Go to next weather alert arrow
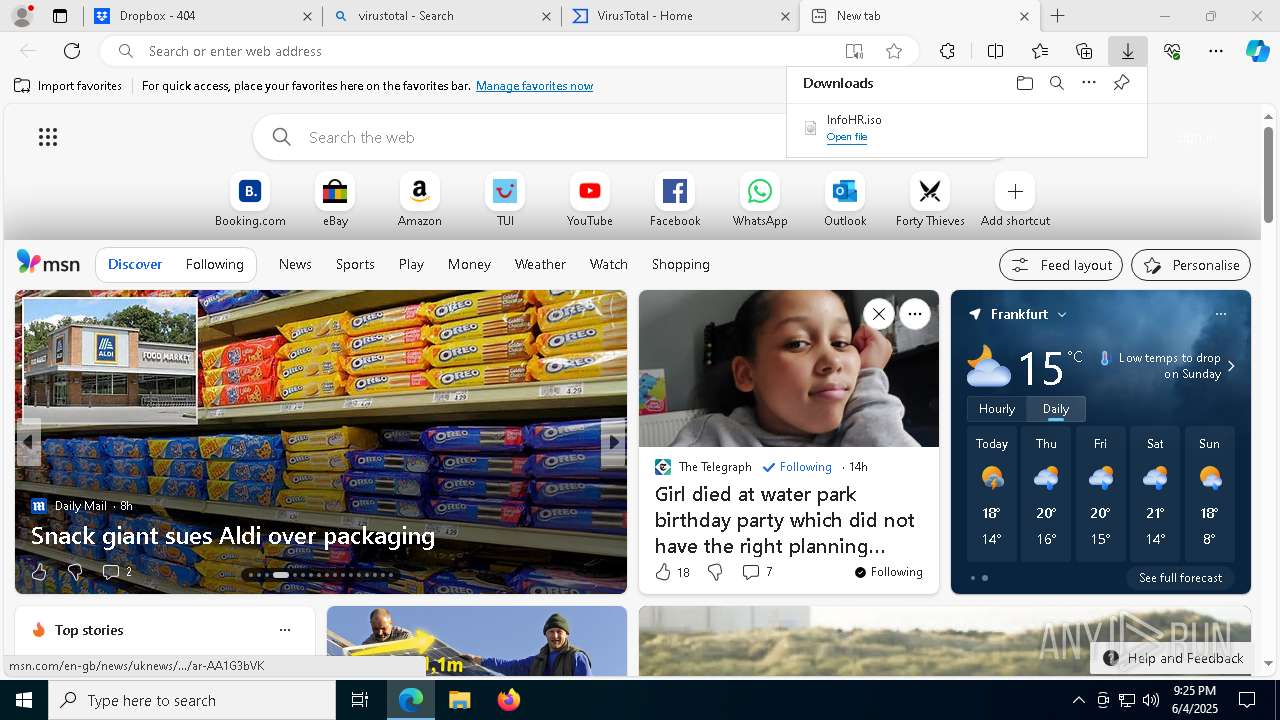1280x720 pixels. [1231, 366]
